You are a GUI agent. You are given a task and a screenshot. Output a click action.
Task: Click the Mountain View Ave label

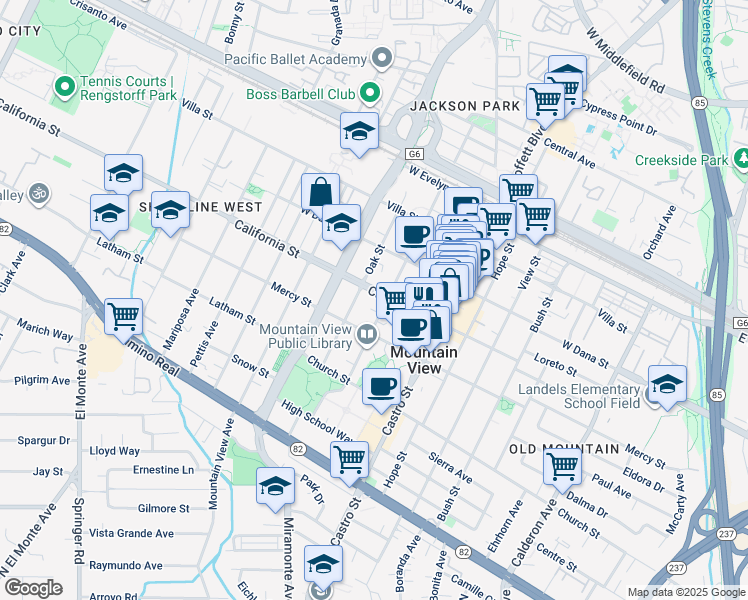point(221,464)
